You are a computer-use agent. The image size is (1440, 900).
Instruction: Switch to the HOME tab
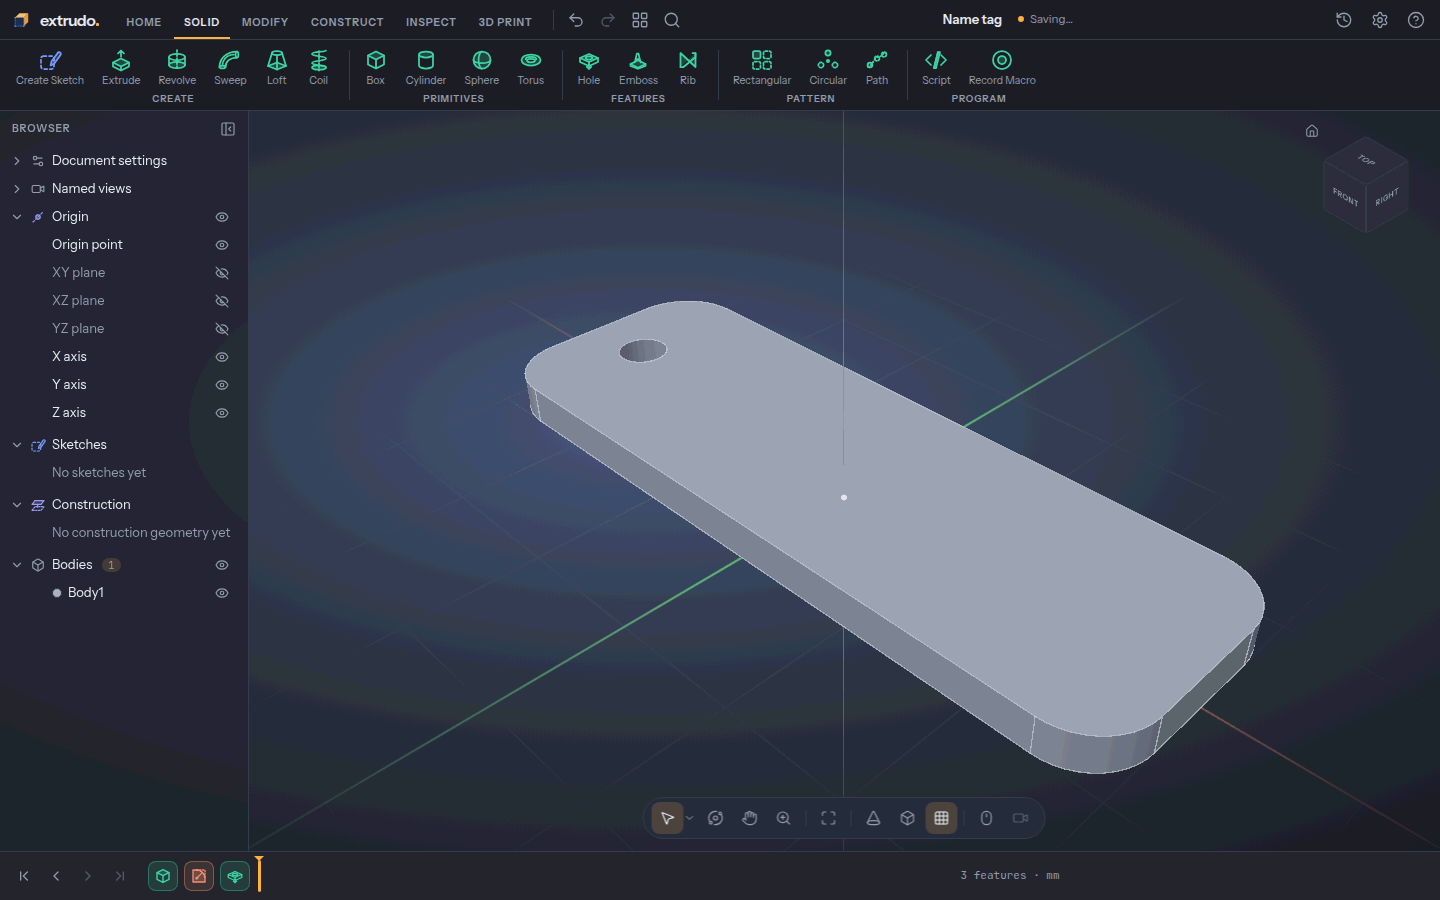(144, 21)
